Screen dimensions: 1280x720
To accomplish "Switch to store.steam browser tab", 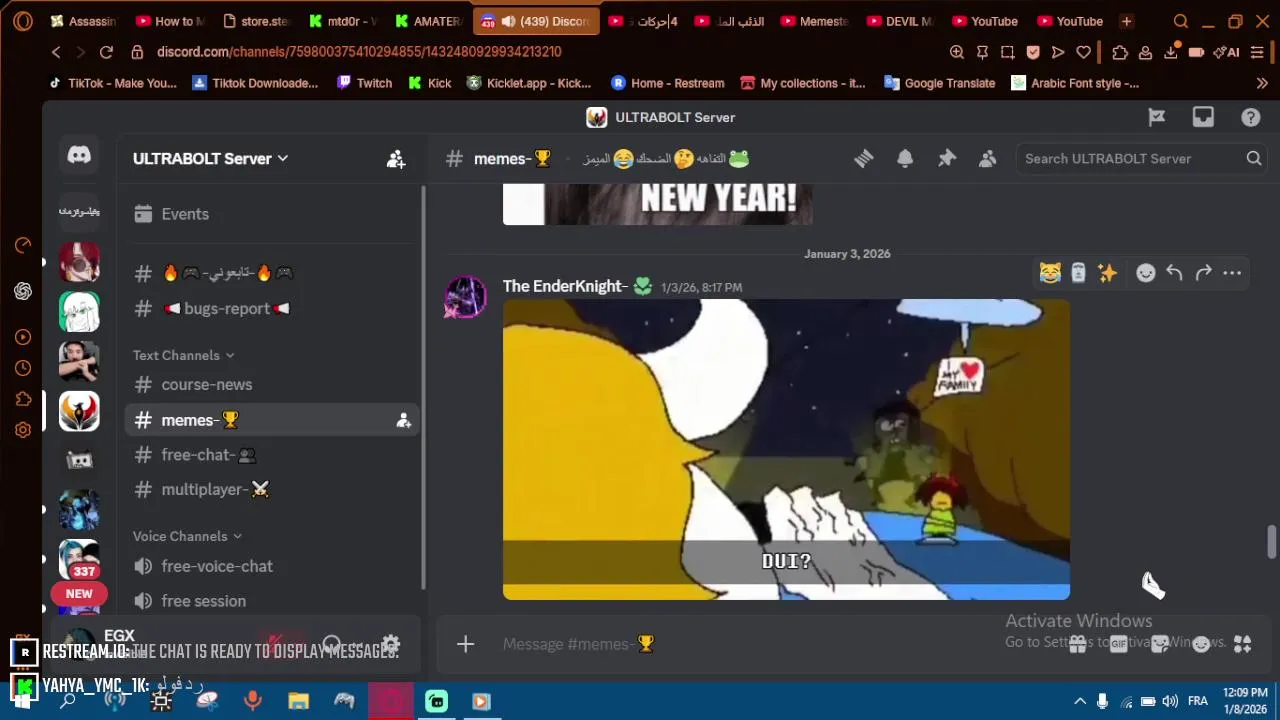I will point(258,21).
